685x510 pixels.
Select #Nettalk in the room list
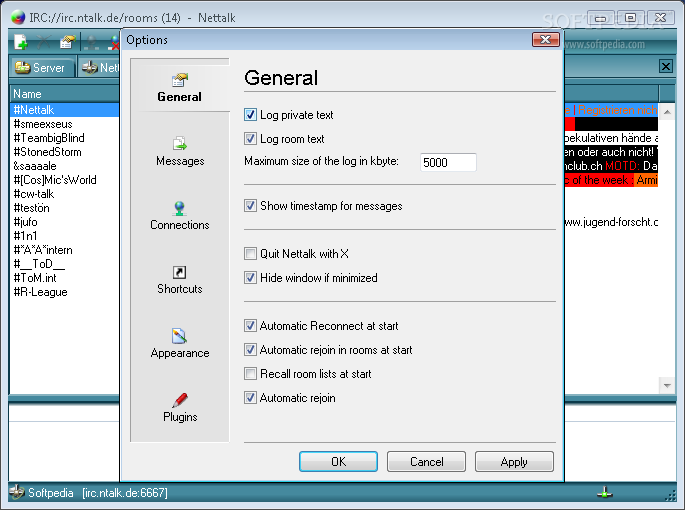[64, 110]
